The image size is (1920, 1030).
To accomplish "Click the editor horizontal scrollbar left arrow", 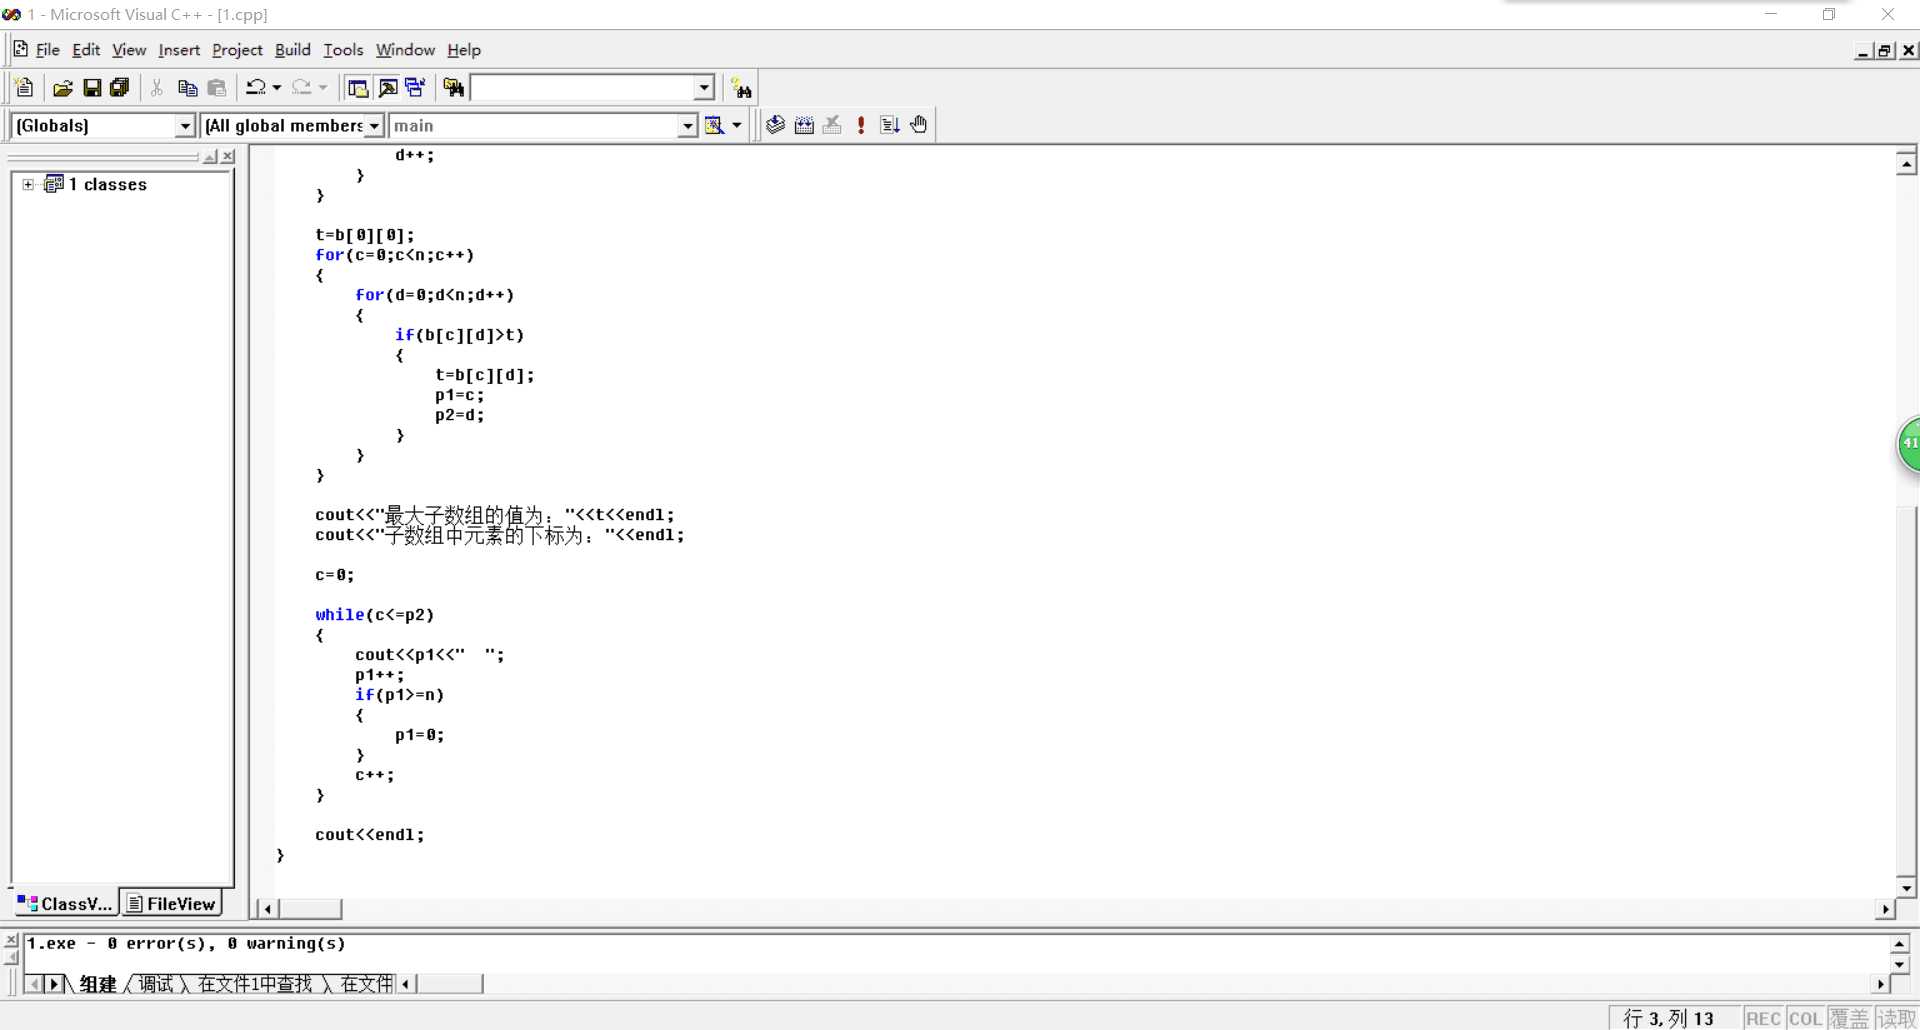I will [x=267, y=909].
